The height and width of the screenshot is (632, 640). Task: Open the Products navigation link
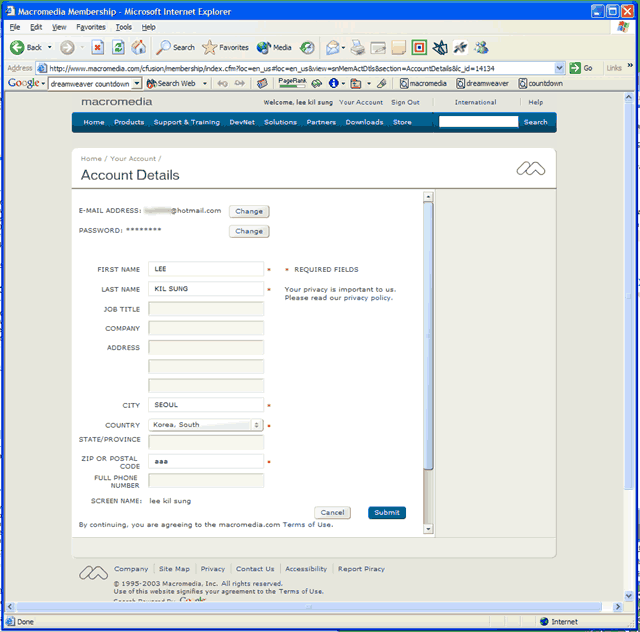[x=129, y=122]
